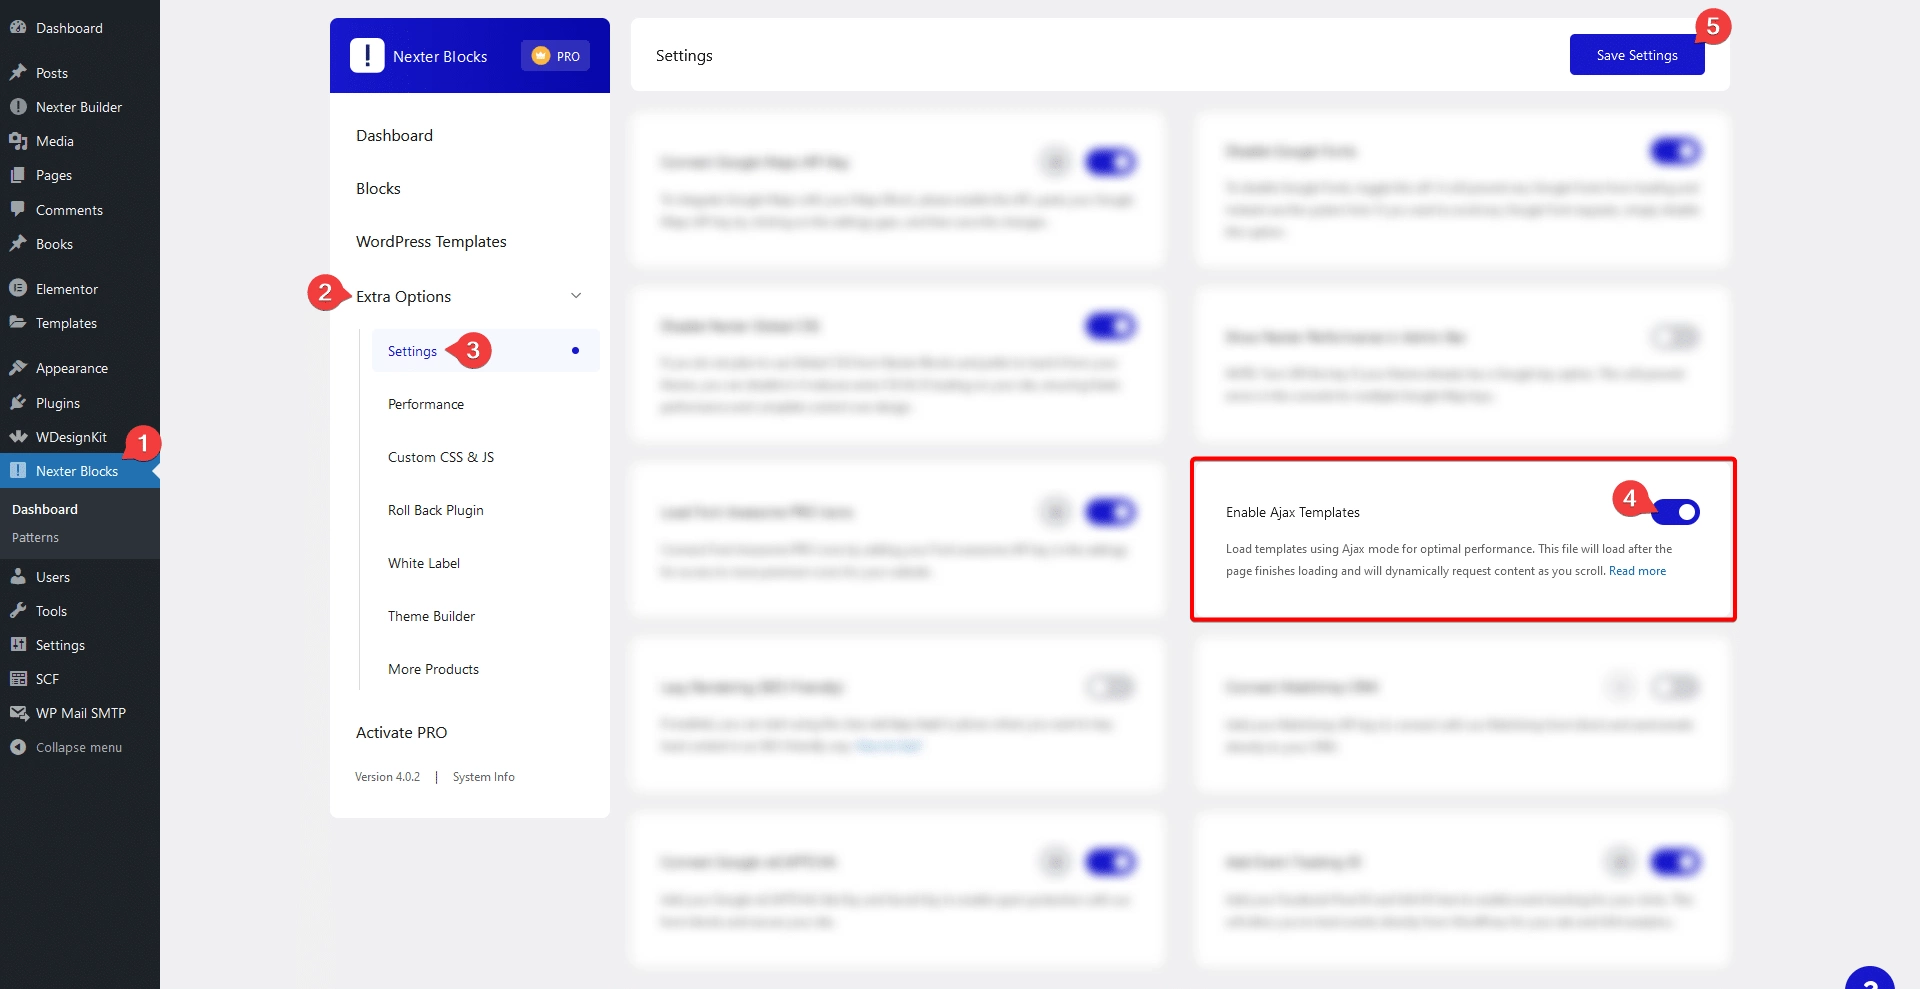Viewport: 1920px width, 989px height.
Task: Collapse the Extra Options chevron
Action: click(577, 295)
